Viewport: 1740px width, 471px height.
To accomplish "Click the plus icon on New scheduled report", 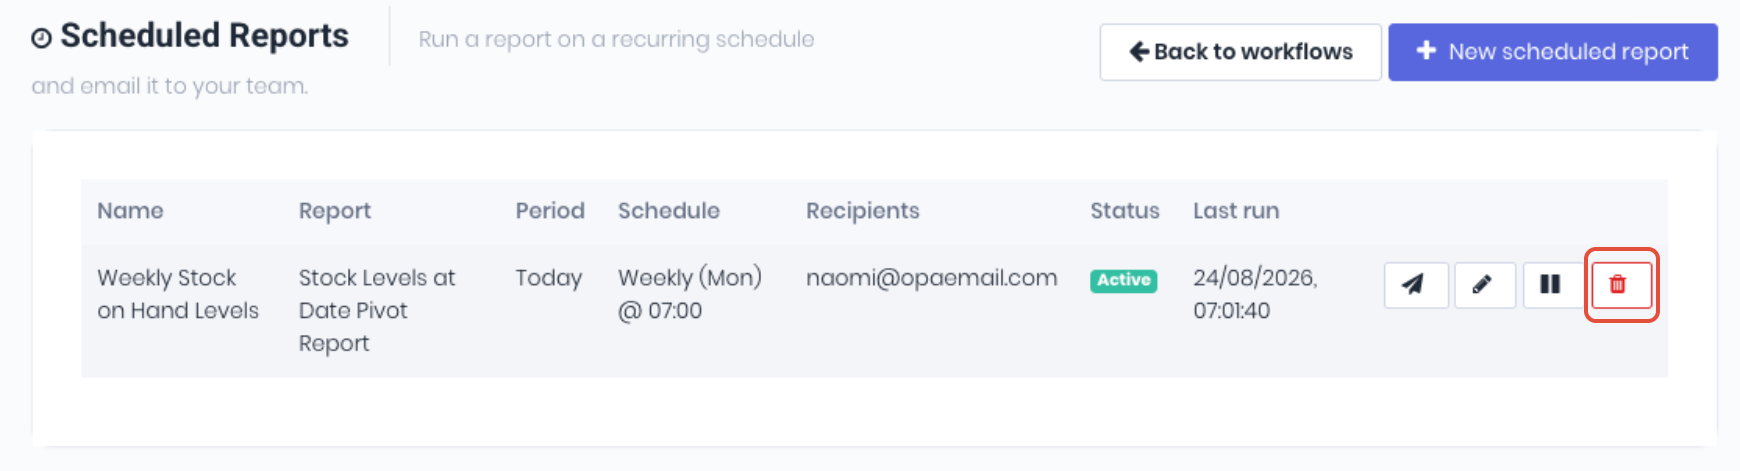I will [x=1427, y=50].
